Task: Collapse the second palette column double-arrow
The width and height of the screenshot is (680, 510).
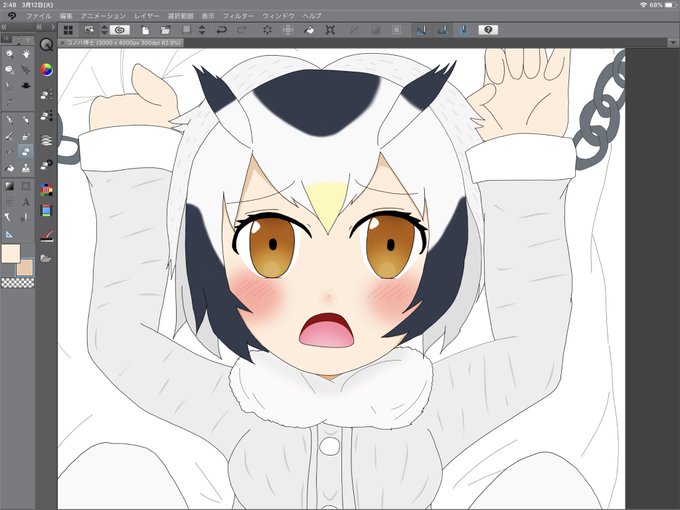Action: (39, 27)
